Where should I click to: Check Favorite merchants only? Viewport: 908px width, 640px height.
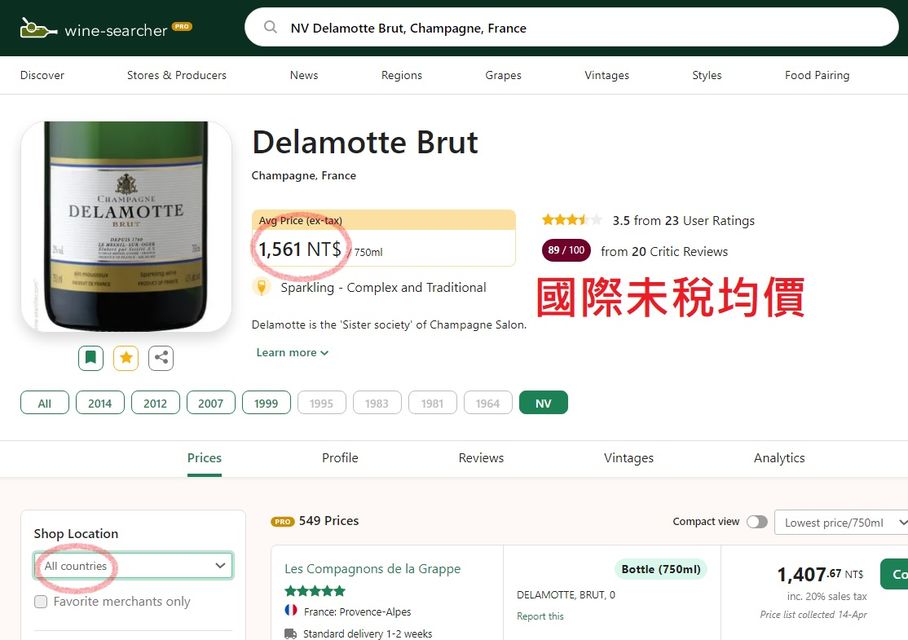pyautogui.click(x=41, y=601)
